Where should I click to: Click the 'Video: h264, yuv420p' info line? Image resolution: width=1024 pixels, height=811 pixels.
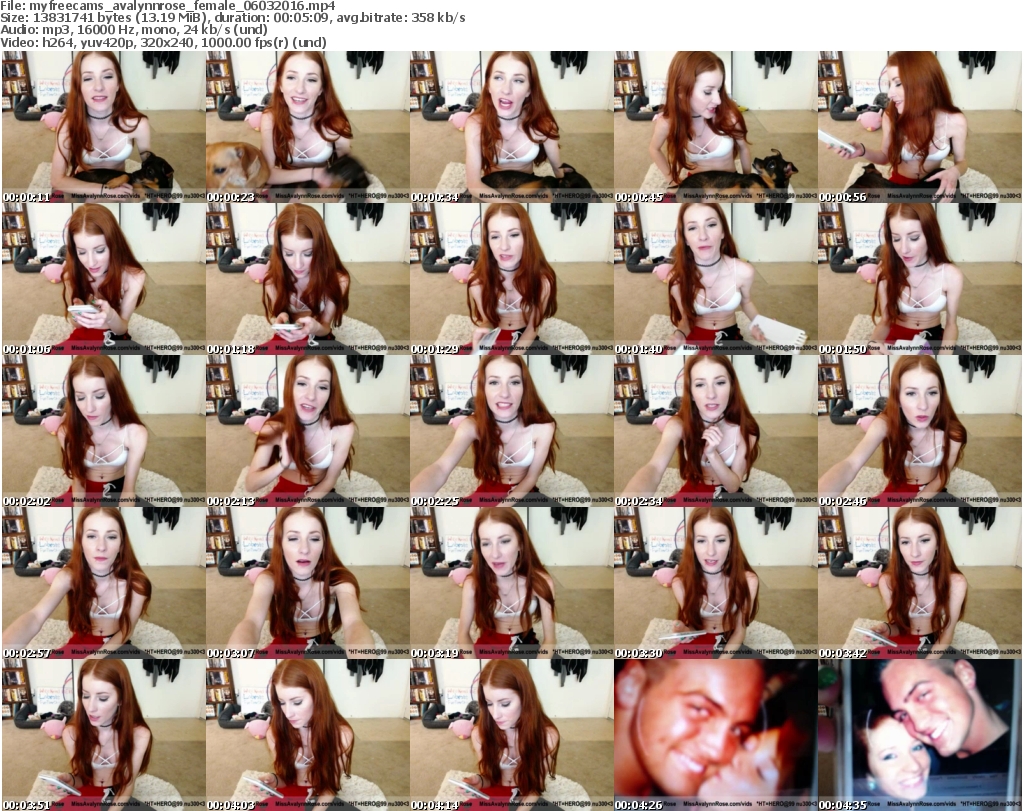(163, 42)
